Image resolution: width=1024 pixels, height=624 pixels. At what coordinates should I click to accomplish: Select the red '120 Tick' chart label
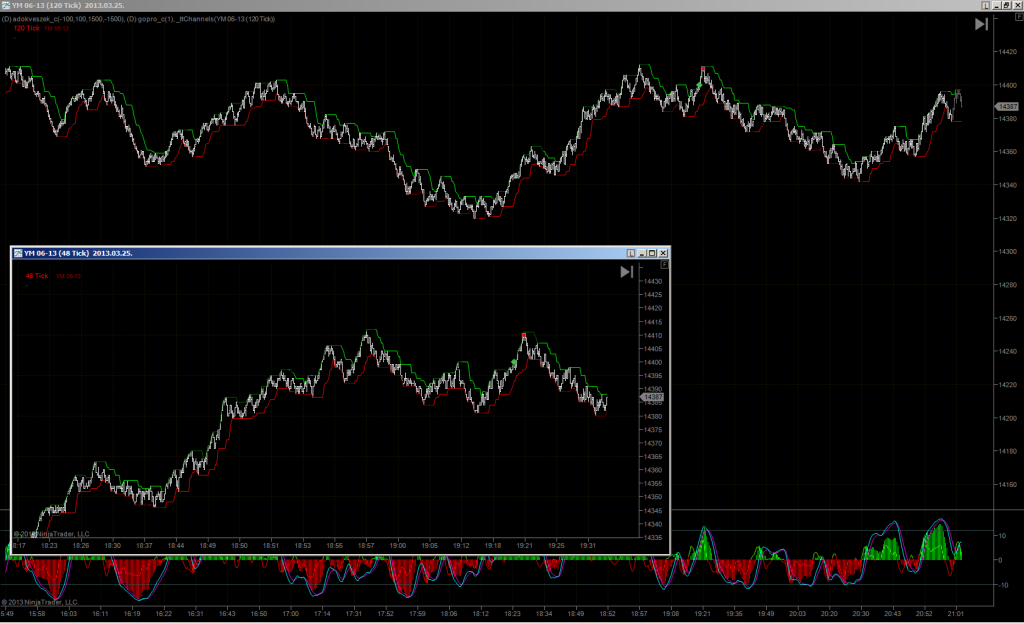[27, 28]
